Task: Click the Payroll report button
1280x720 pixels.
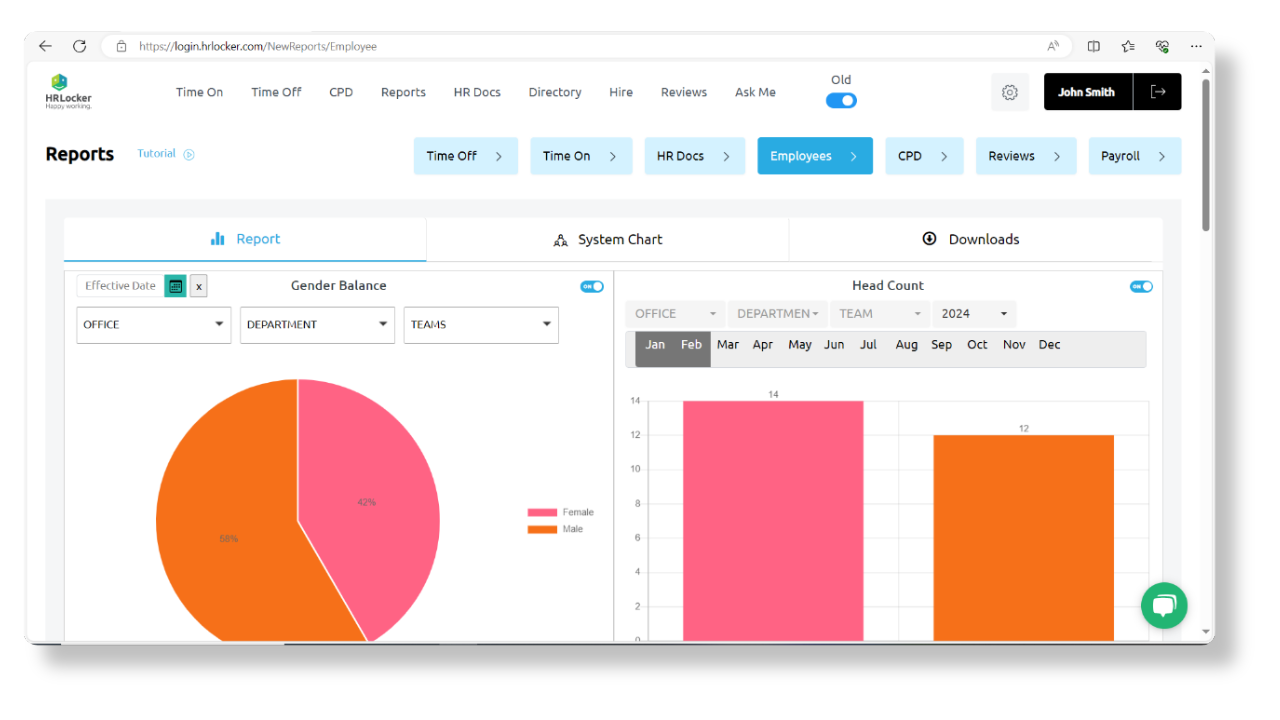Action: pos(1135,156)
